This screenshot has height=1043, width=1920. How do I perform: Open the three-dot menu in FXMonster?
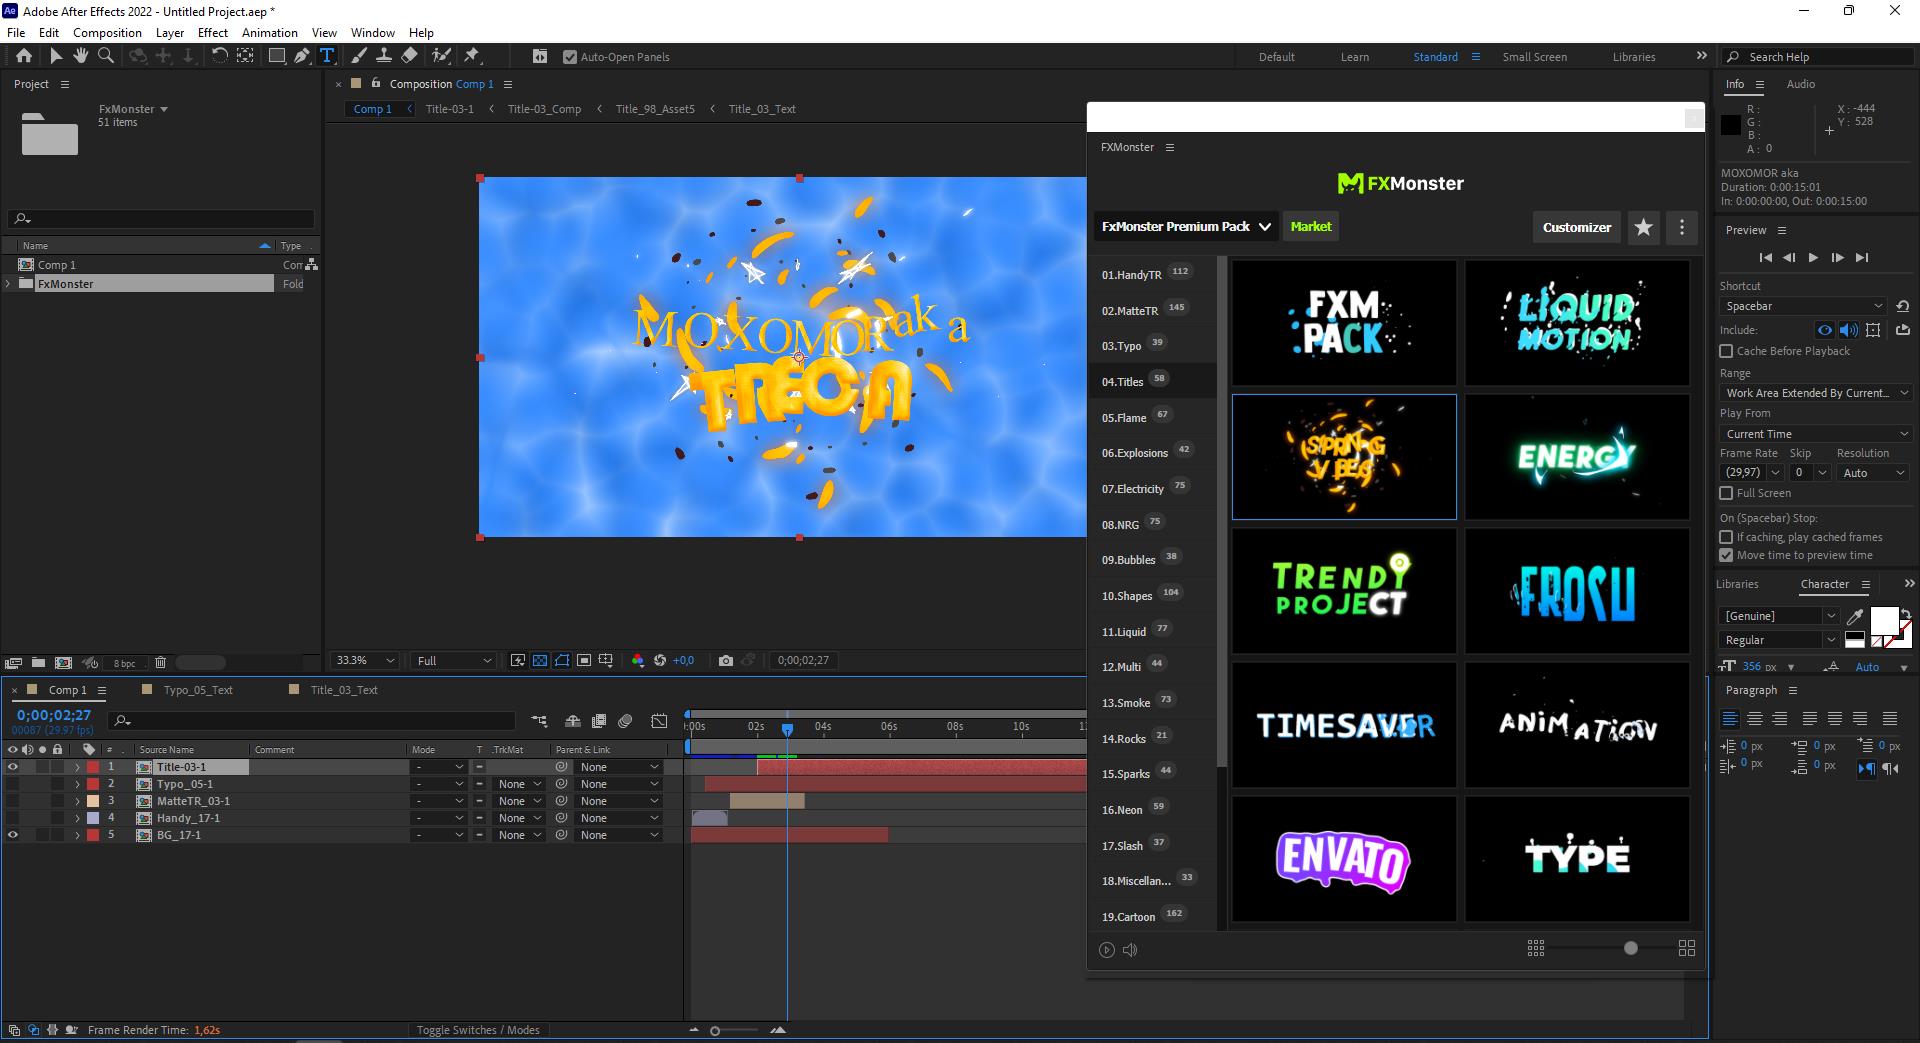coord(1682,227)
